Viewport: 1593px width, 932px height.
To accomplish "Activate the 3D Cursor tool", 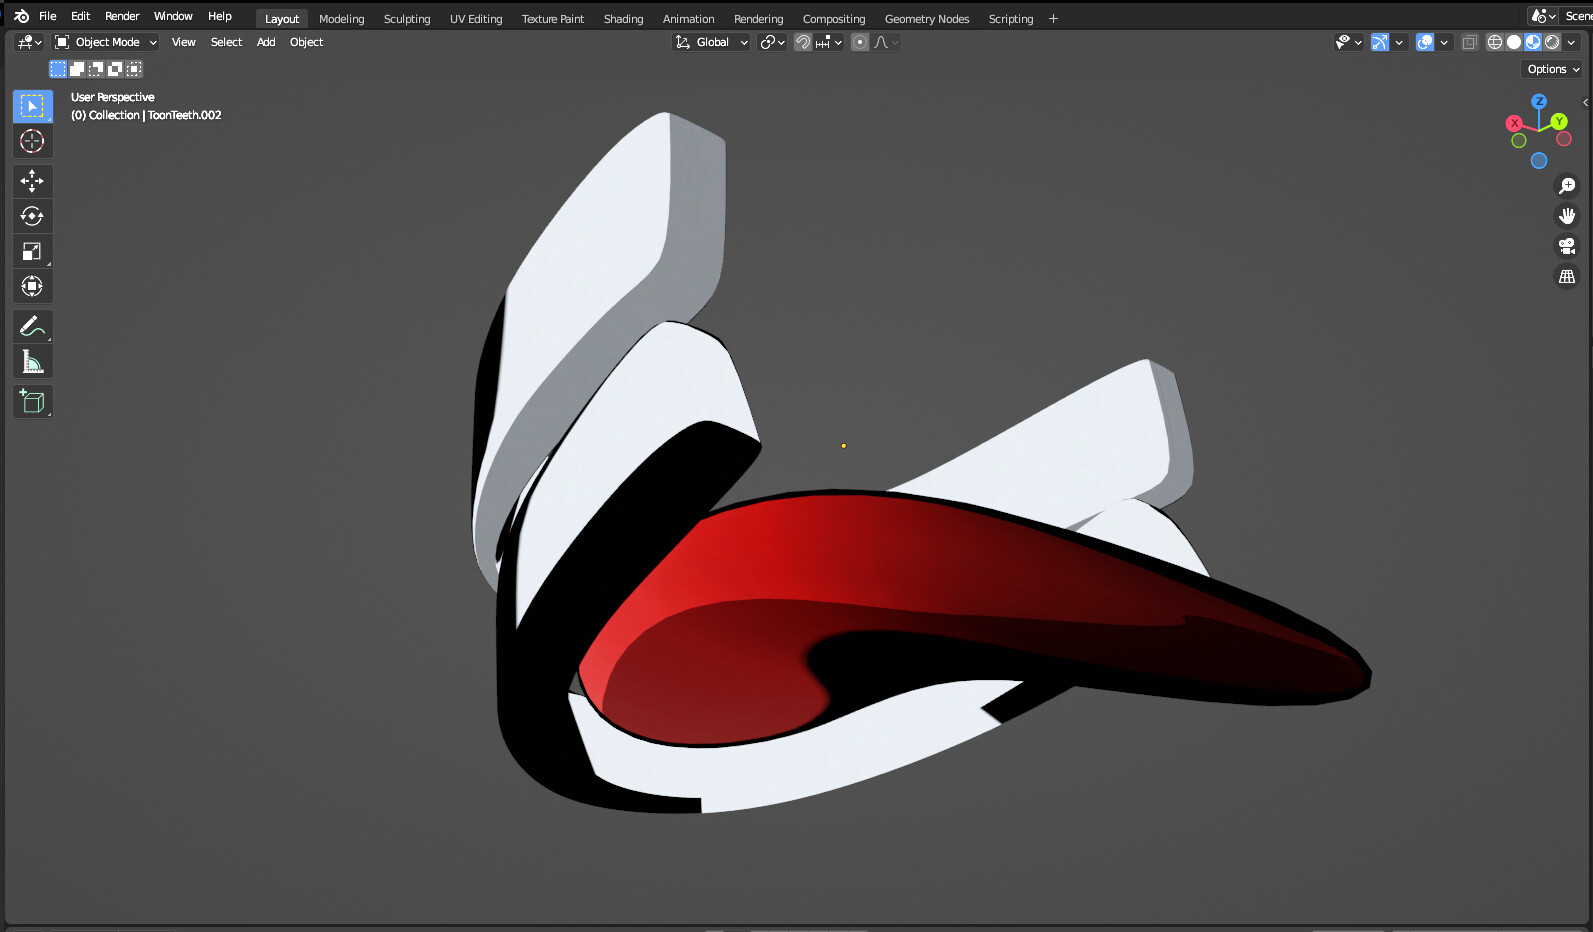I will point(32,141).
